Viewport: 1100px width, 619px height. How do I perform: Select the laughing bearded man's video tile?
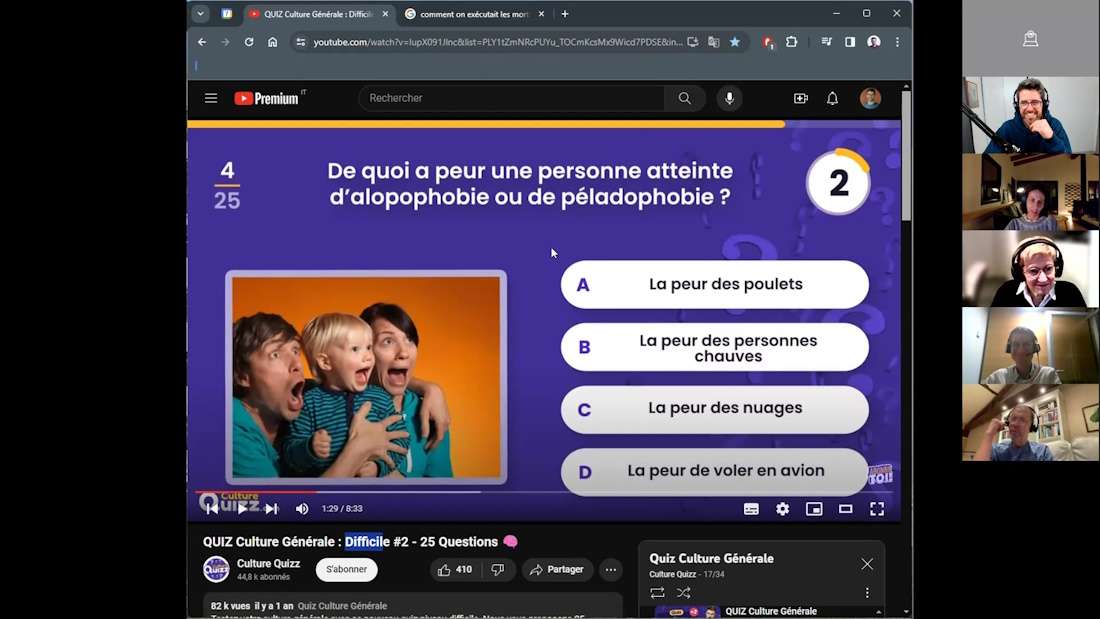click(1031, 115)
